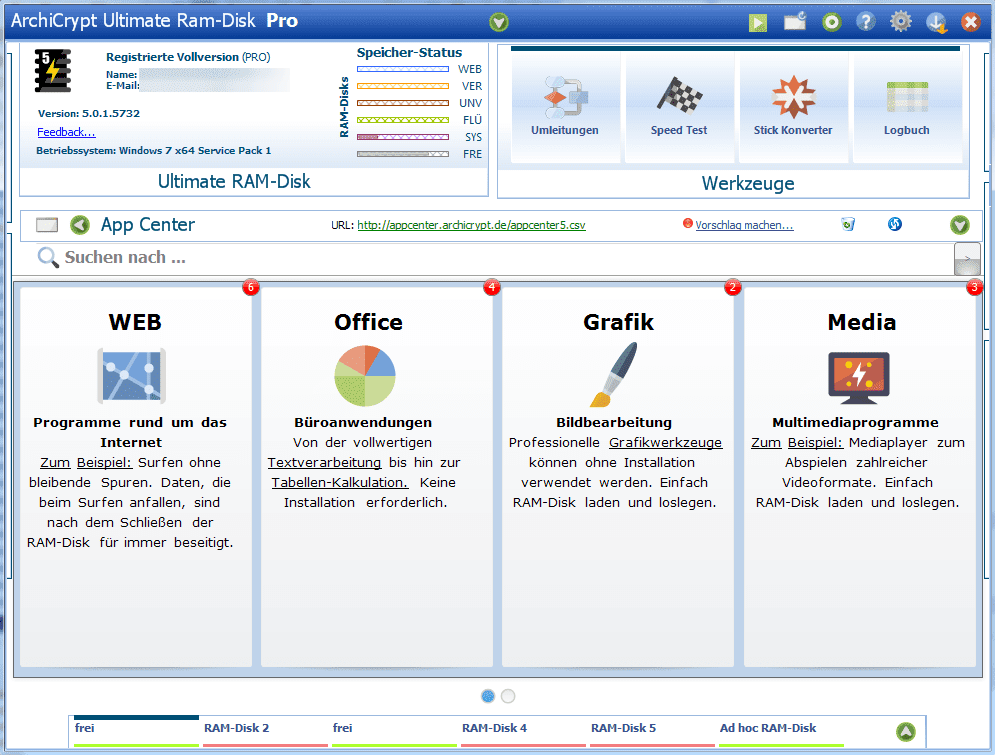
Task: Select the first page indicator dot
Action: [488, 696]
